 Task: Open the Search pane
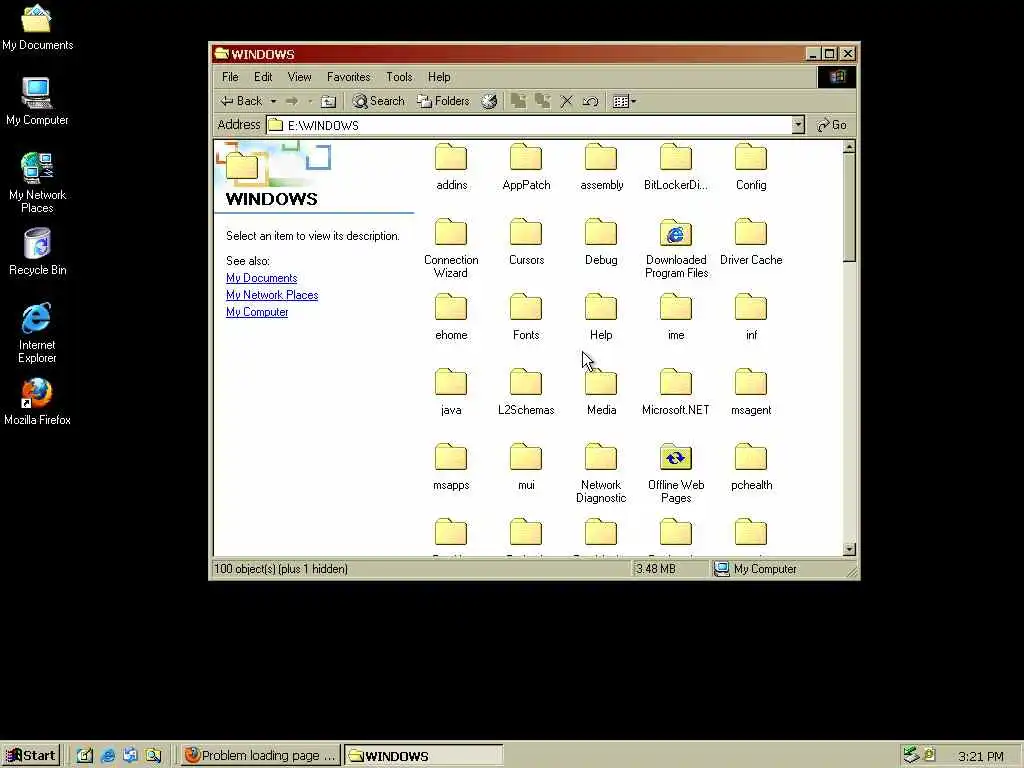[x=379, y=101]
